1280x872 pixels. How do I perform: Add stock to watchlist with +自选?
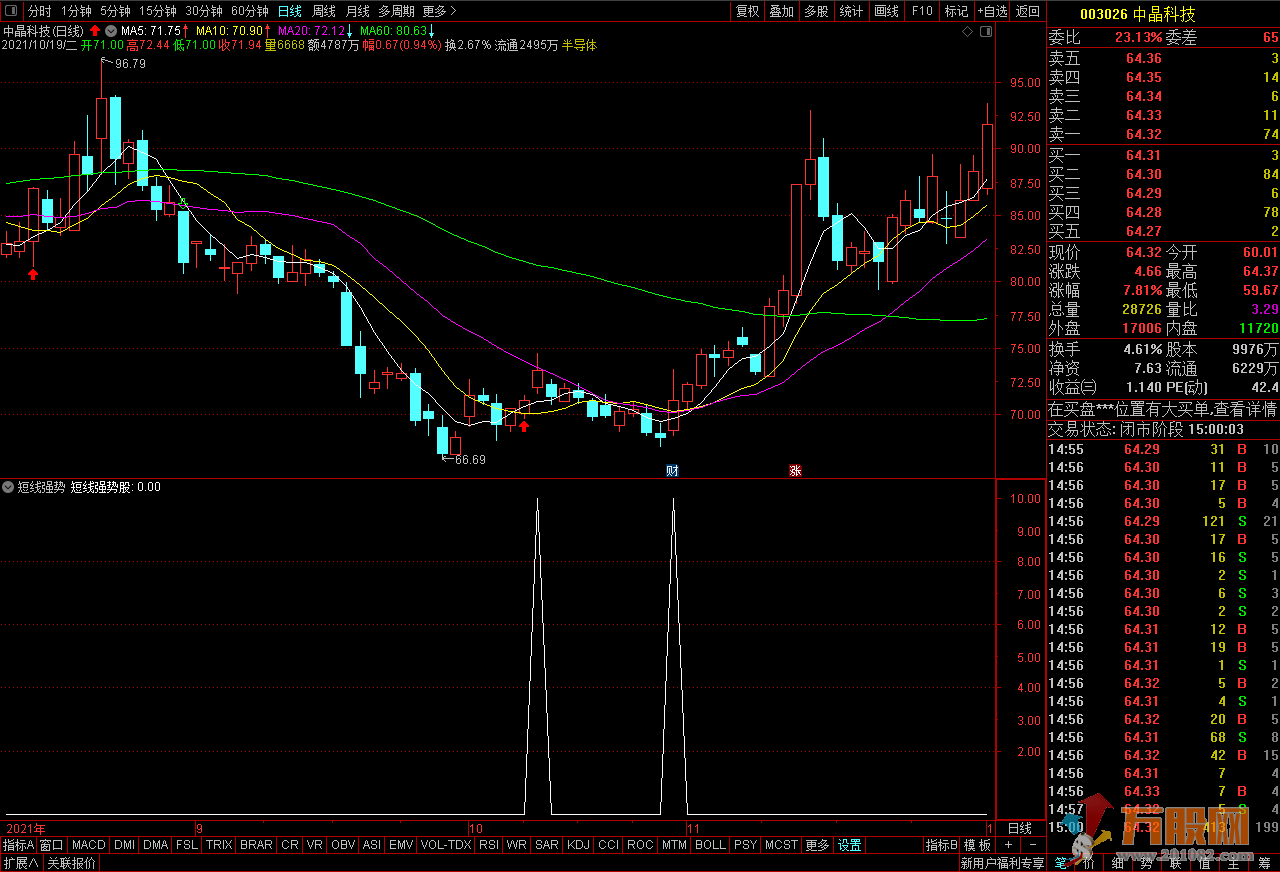click(992, 11)
